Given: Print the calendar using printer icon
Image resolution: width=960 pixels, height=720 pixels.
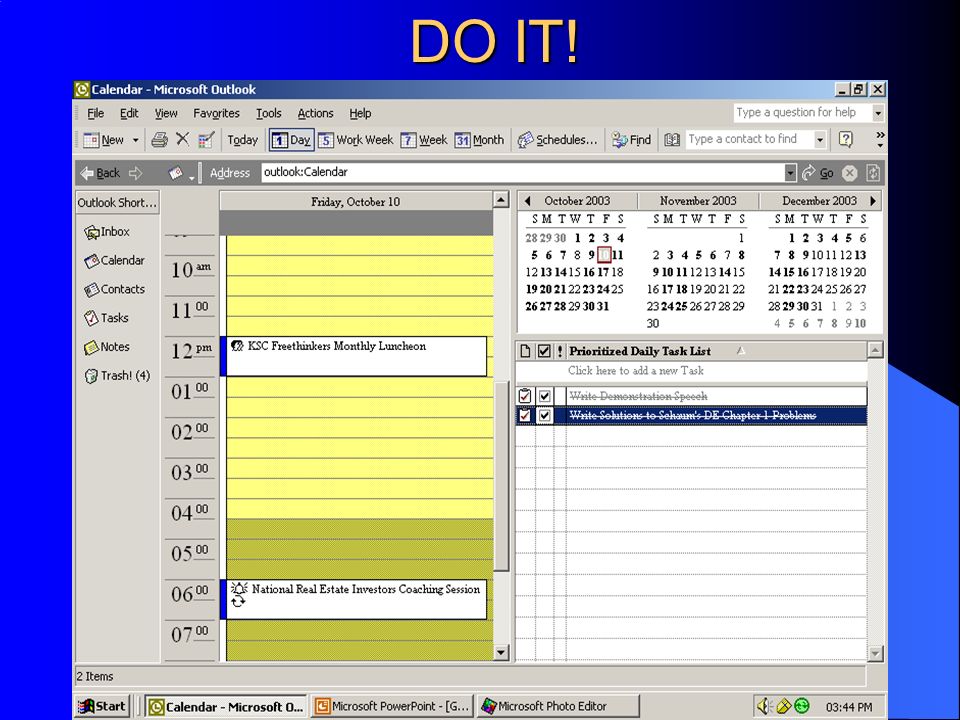Looking at the screenshot, I should [x=159, y=140].
